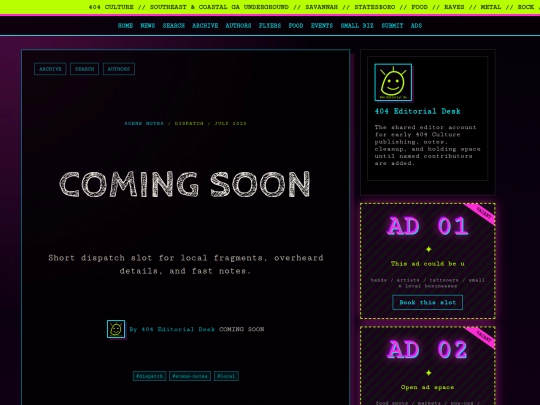Visit the Food section link
The image size is (540, 405).
tap(296, 26)
